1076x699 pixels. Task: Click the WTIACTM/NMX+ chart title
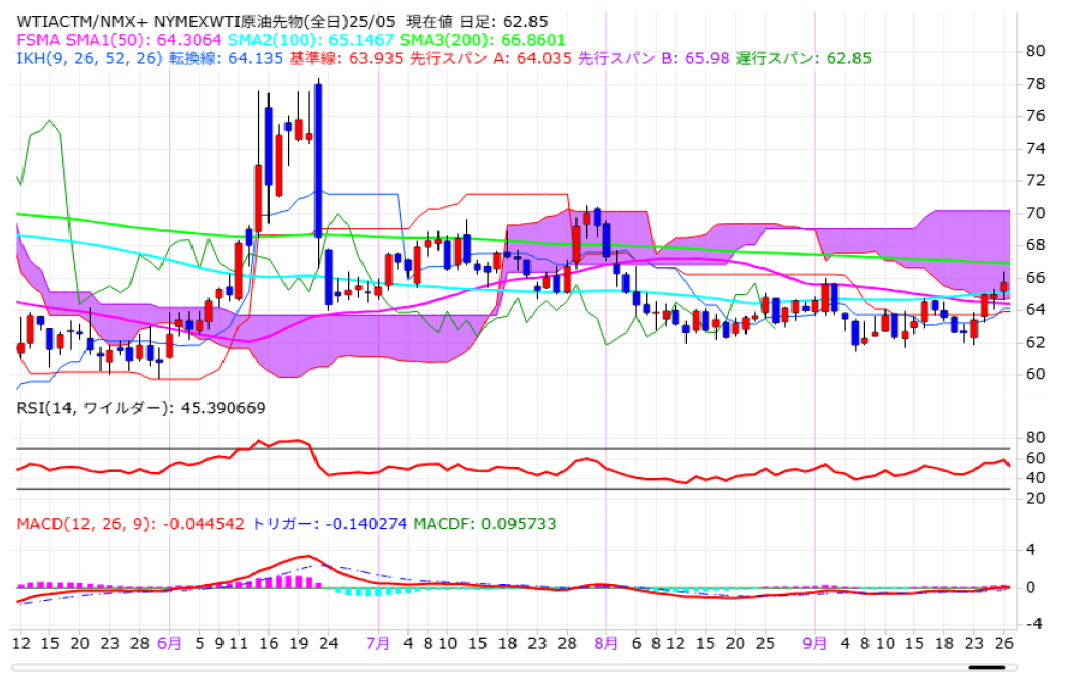[x=79, y=21]
